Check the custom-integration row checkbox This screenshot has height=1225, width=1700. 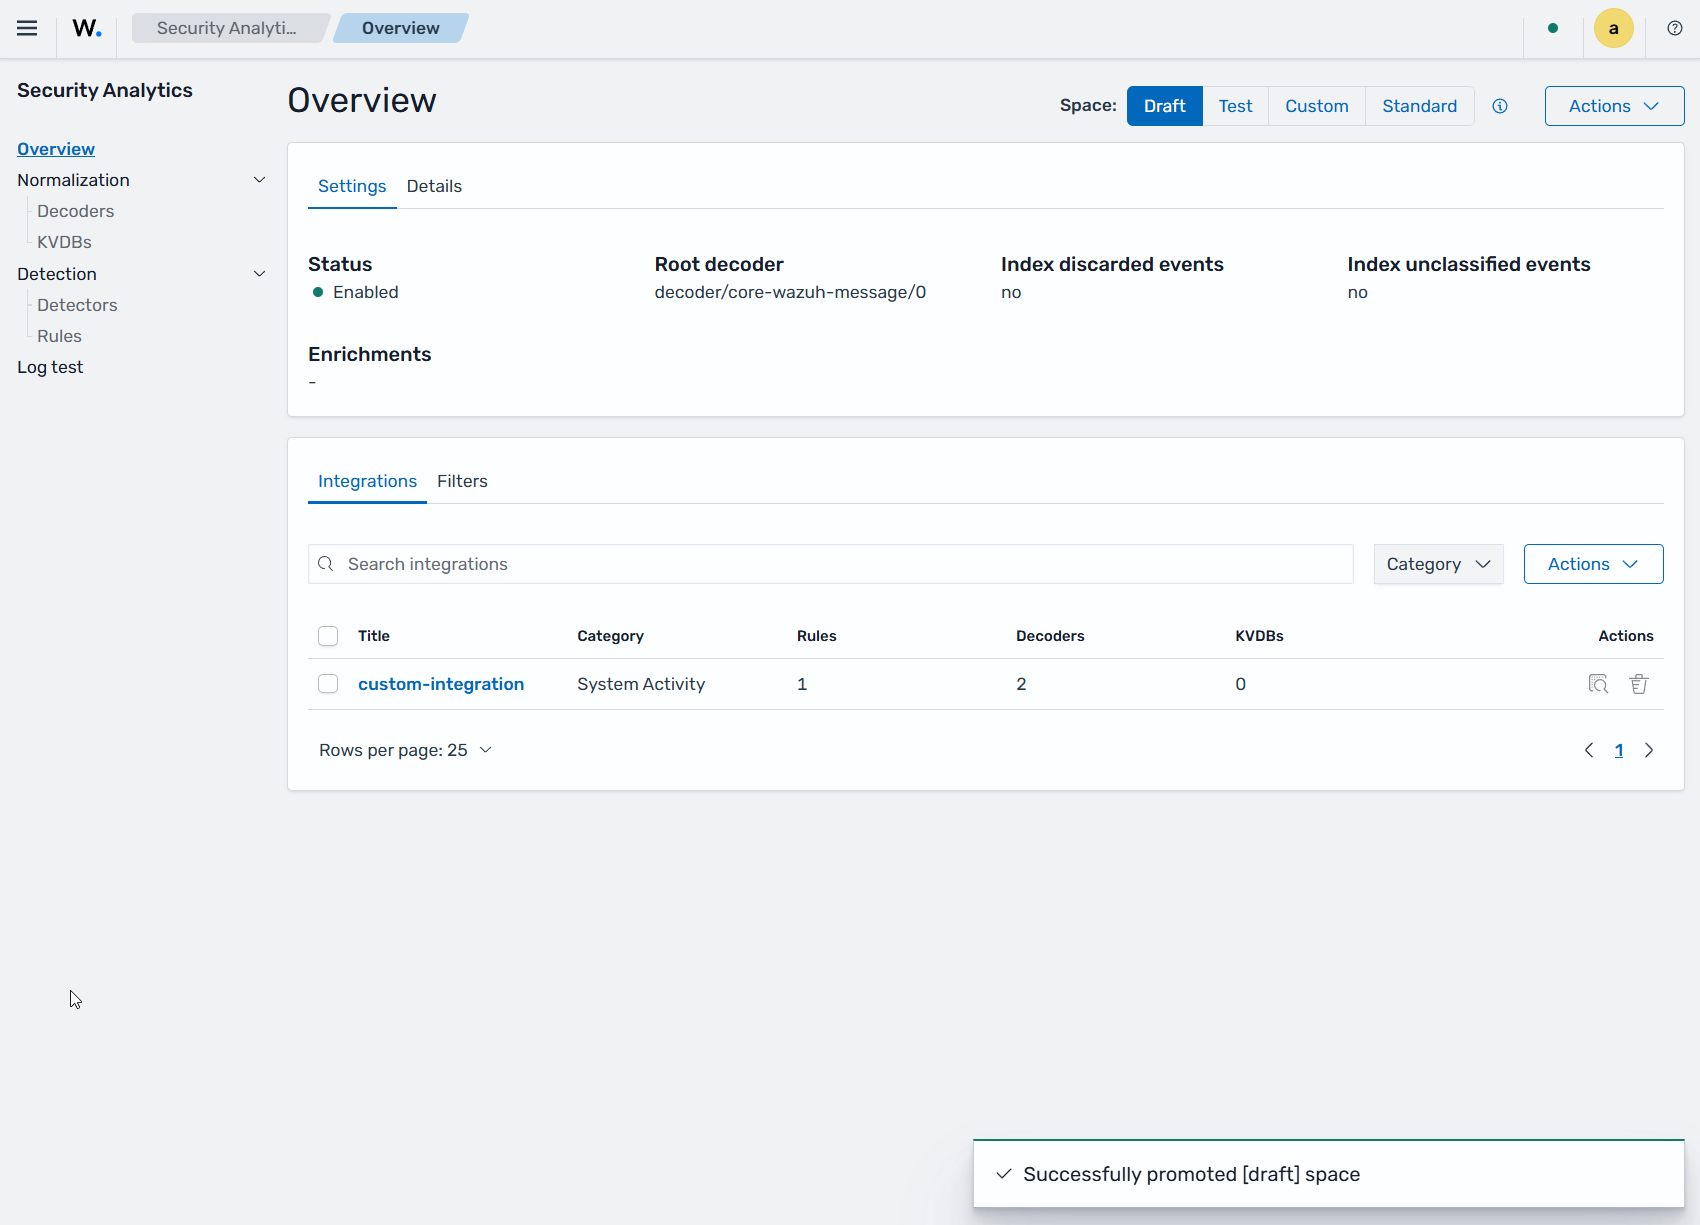click(x=328, y=684)
